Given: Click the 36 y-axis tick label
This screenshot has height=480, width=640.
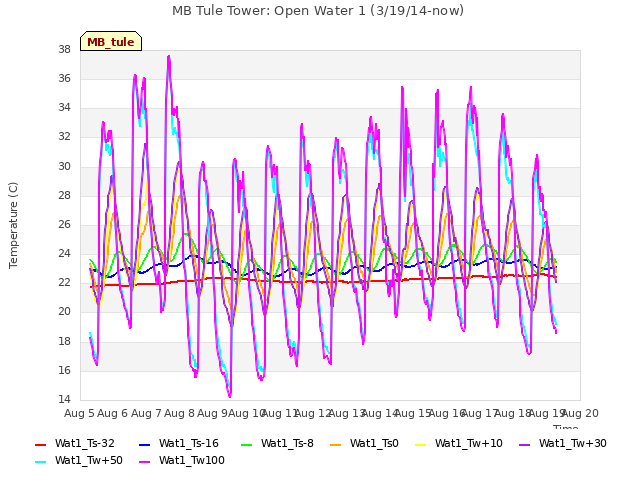Looking at the screenshot, I should (64, 78).
